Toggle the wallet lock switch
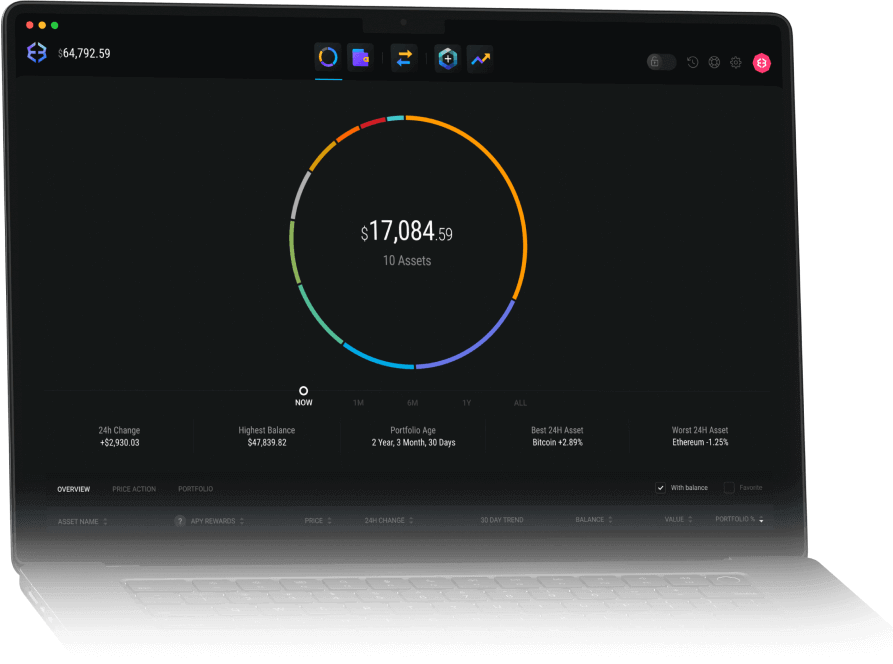 (x=661, y=62)
